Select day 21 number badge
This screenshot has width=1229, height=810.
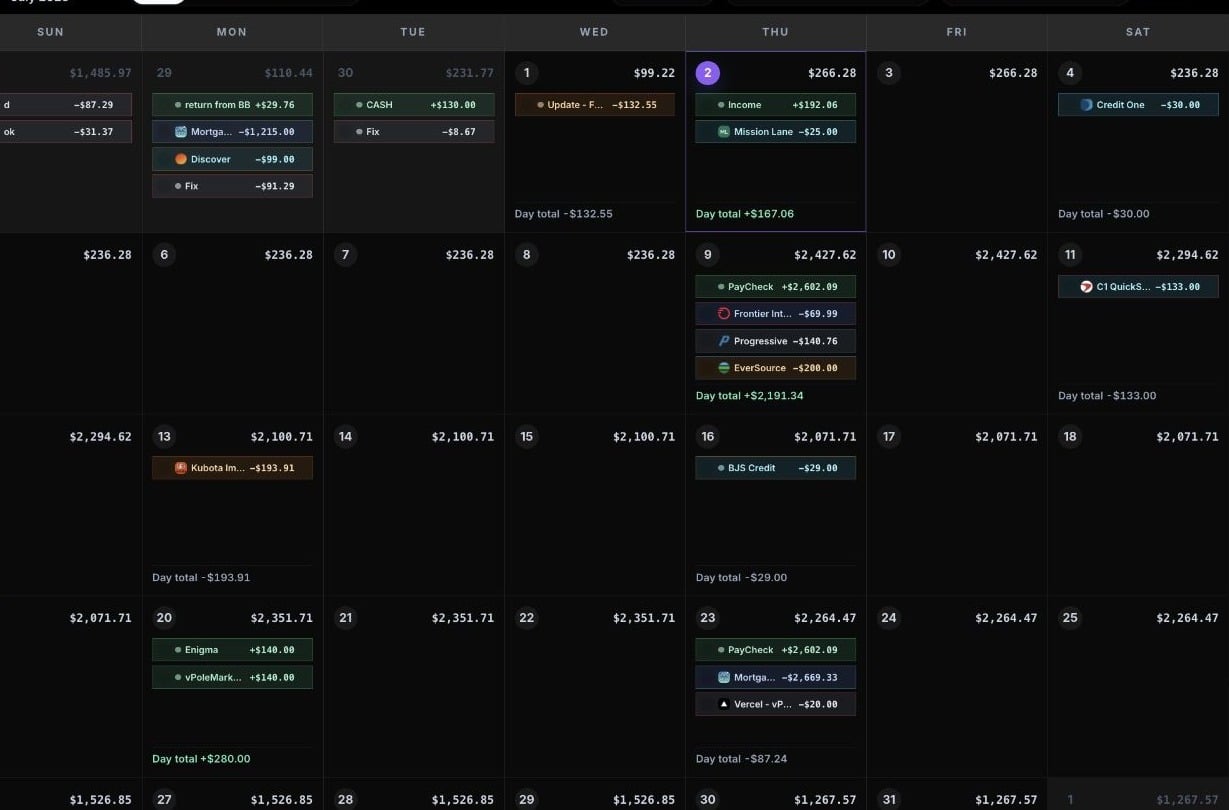point(345,618)
